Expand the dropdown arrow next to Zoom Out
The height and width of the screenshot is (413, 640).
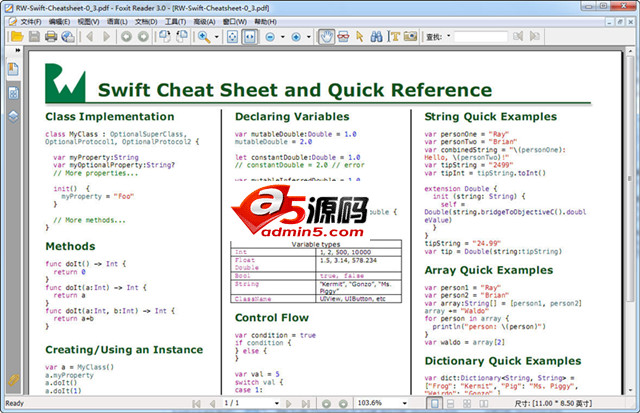tap(282, 37)
